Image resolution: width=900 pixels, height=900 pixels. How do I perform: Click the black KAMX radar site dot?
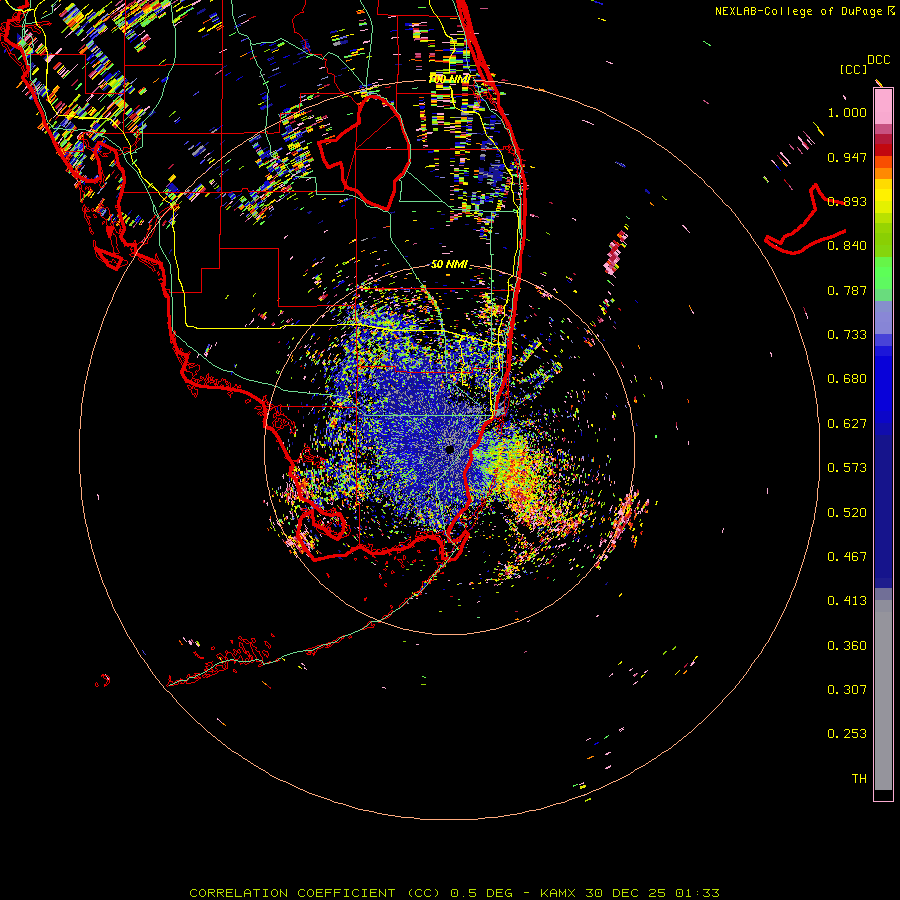[x=450, y=449]
